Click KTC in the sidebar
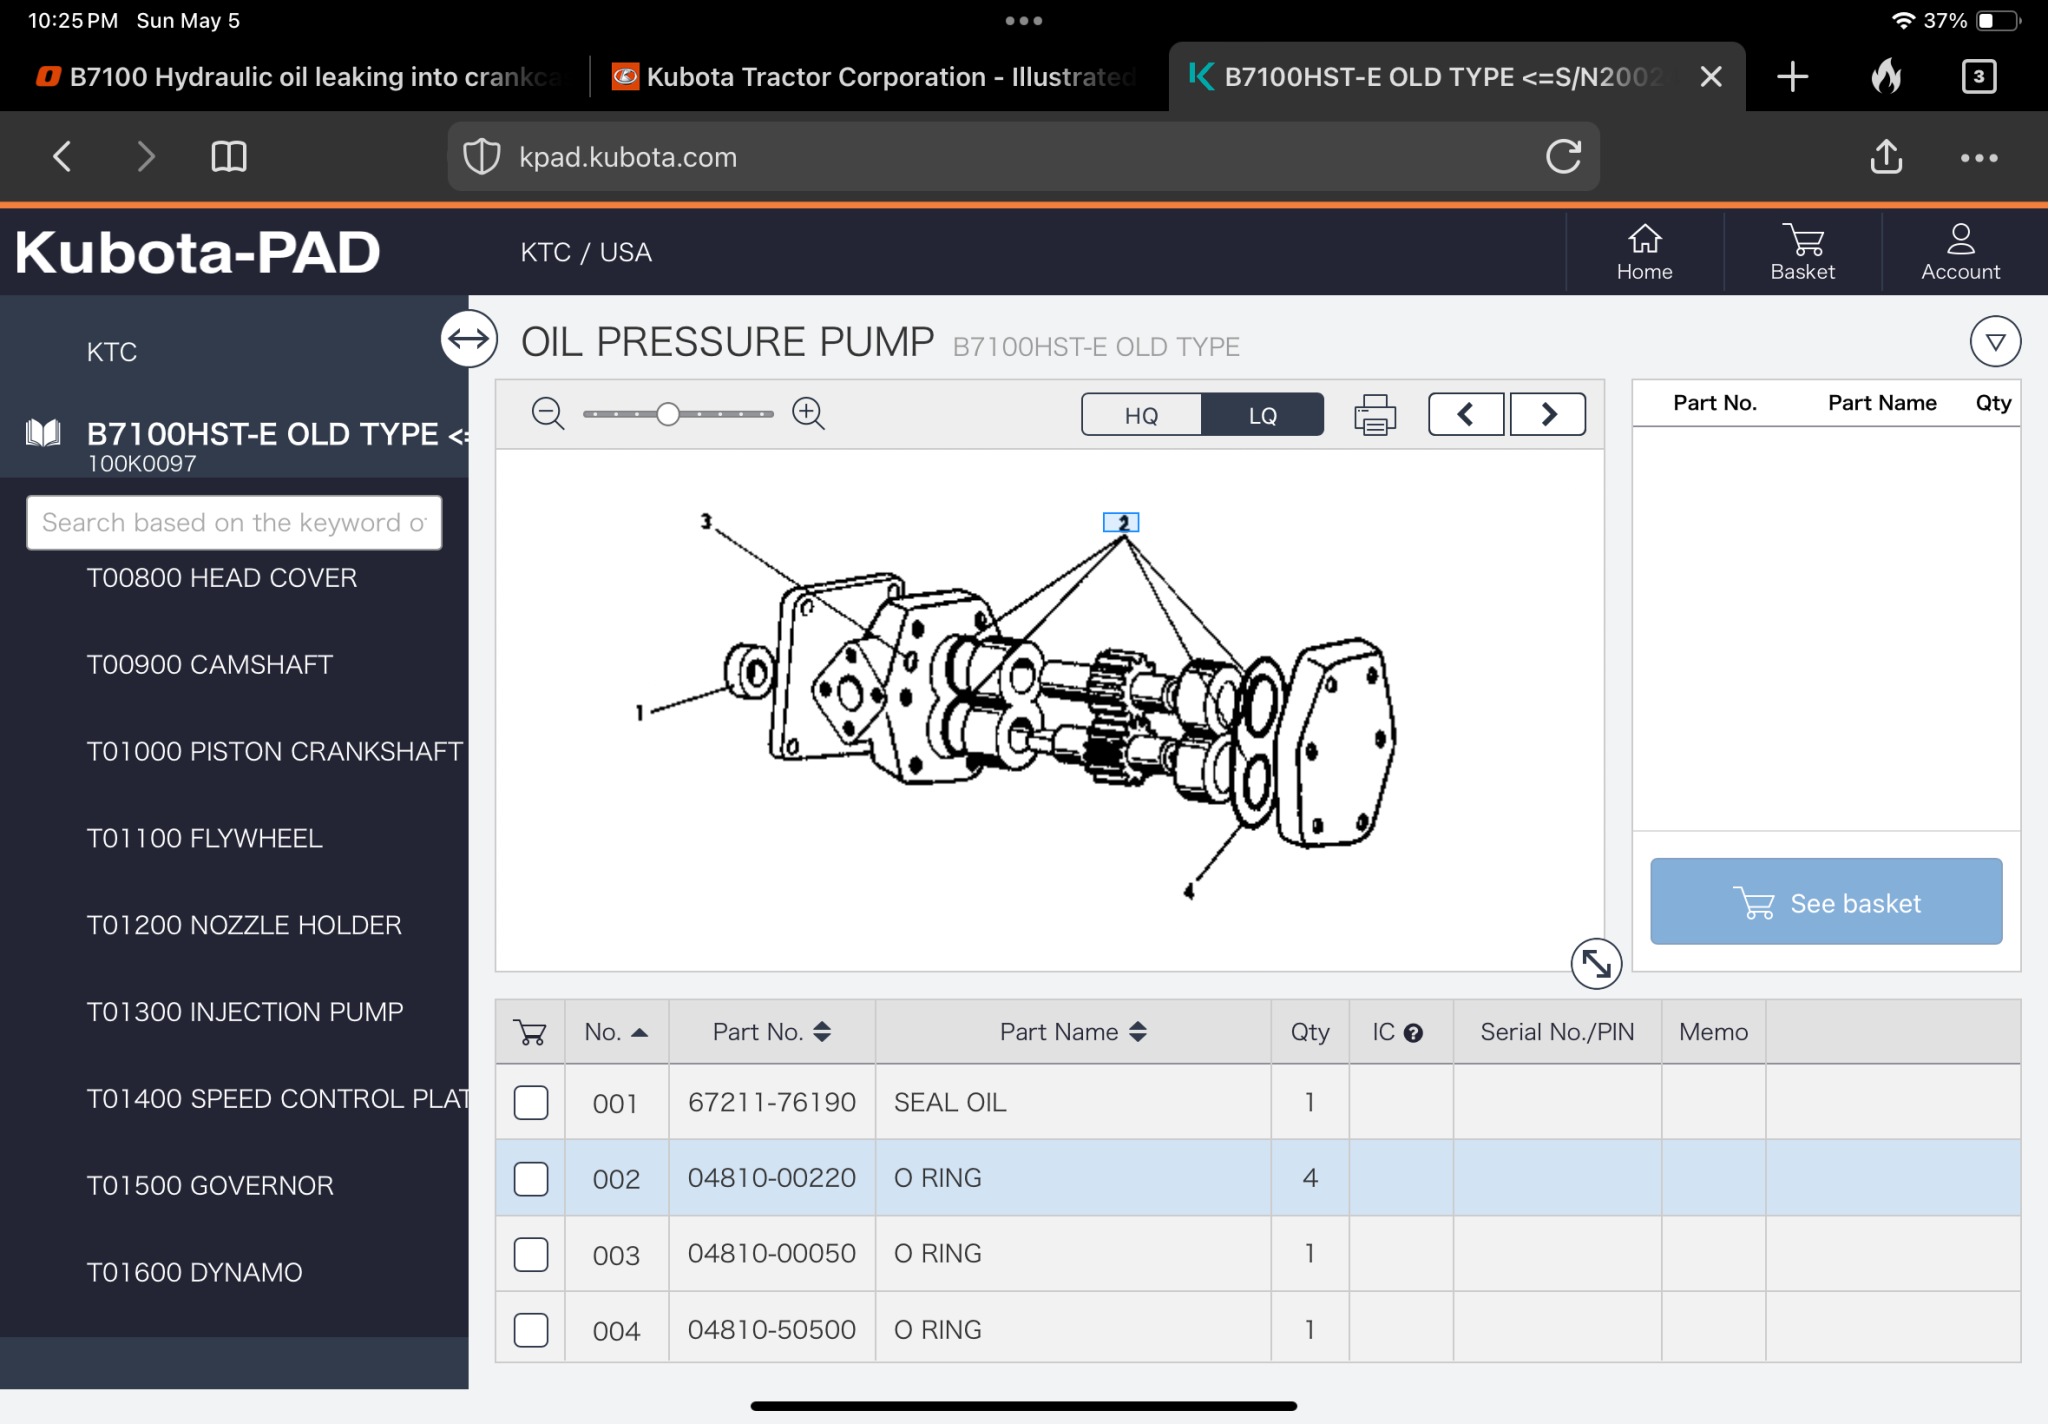This screenshot has height=1424, width=2048. coord(111,352)
